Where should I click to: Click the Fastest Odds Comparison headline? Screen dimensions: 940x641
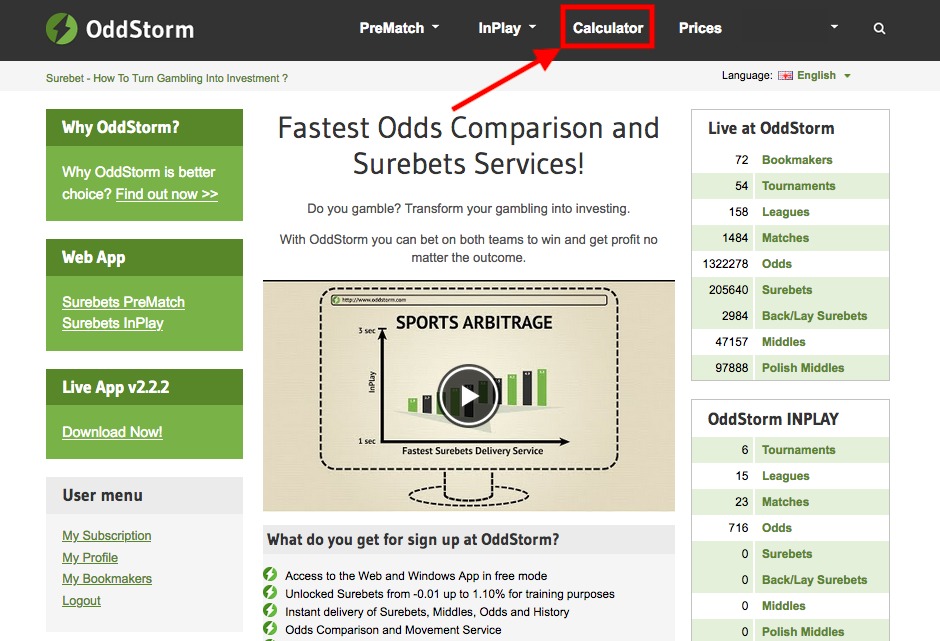(468, 146)
